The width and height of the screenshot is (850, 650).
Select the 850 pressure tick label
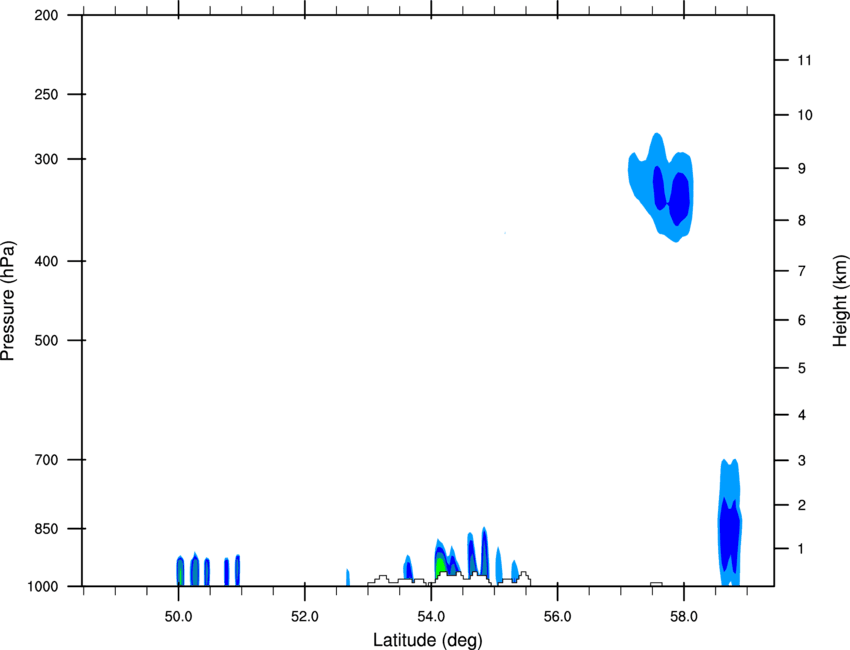[46, 529]
